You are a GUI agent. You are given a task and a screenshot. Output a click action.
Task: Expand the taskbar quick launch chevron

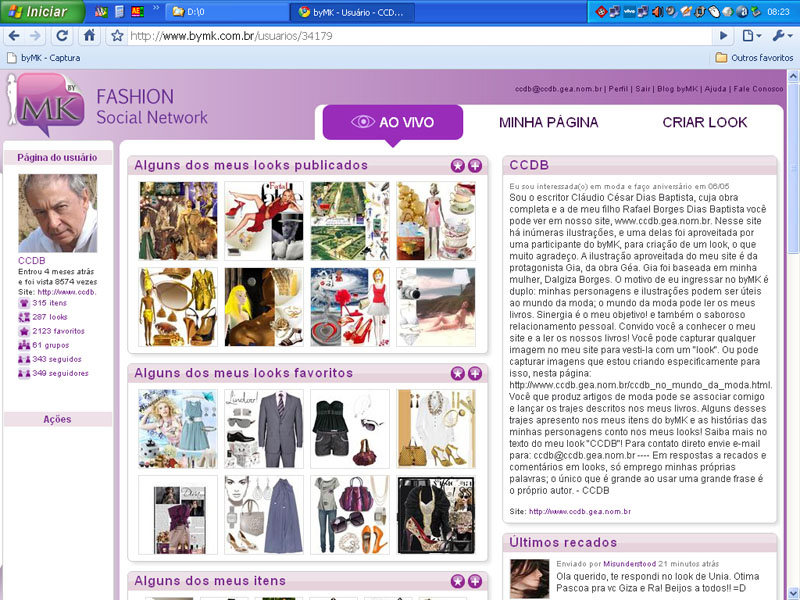tap(155, 11)
